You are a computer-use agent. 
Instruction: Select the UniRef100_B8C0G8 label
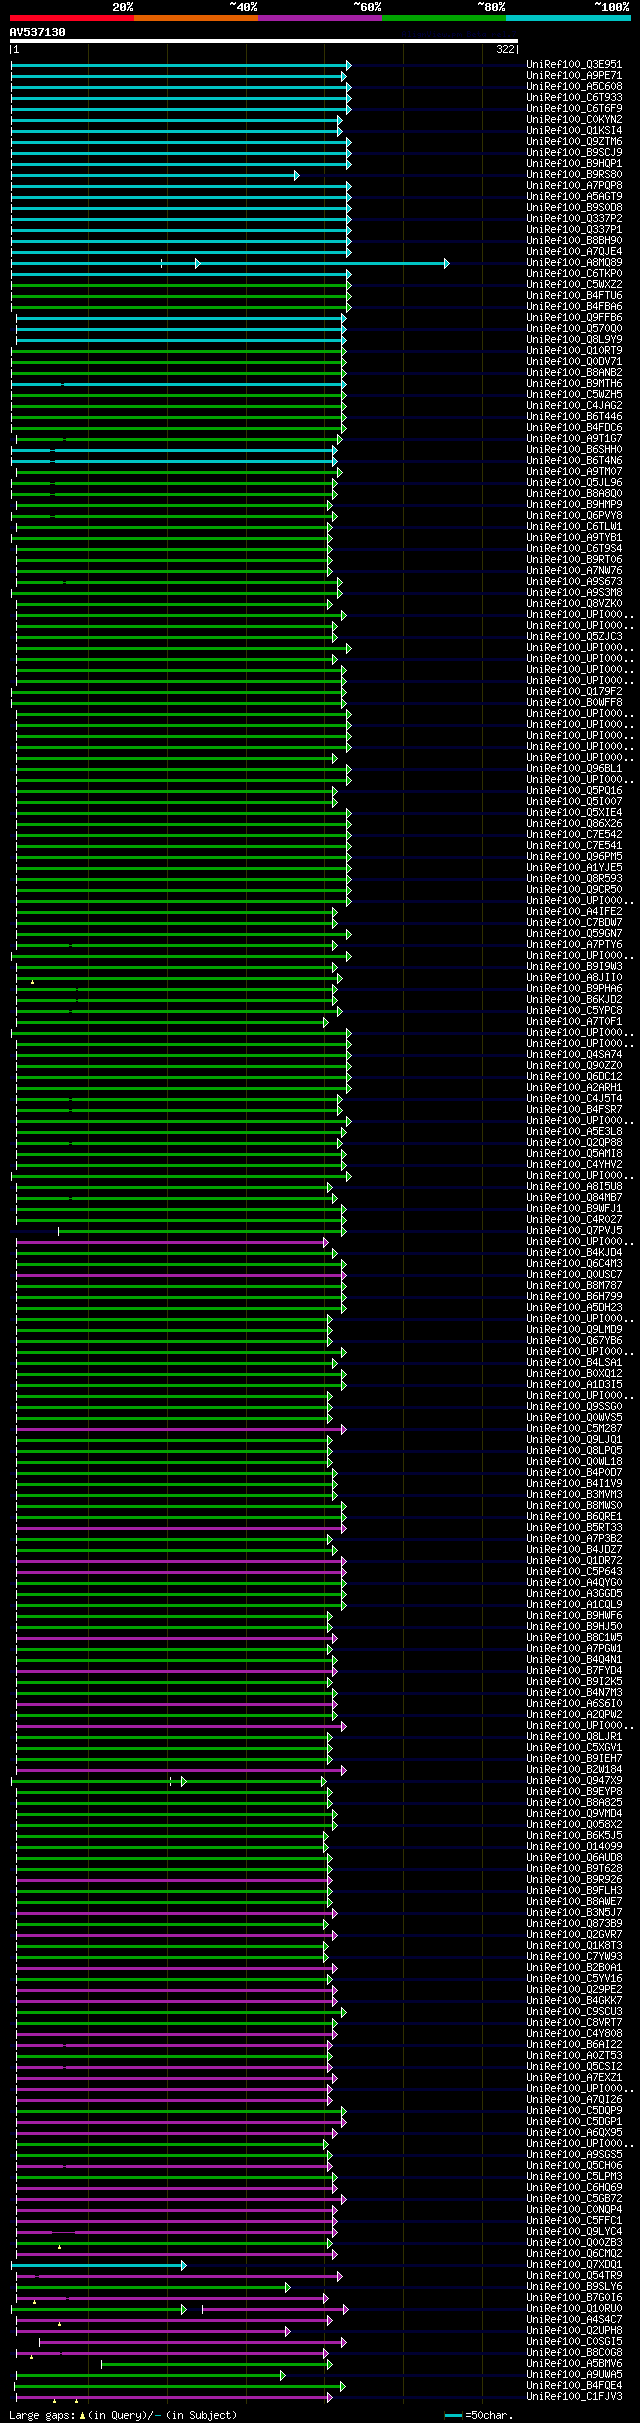coord(574,2353)
